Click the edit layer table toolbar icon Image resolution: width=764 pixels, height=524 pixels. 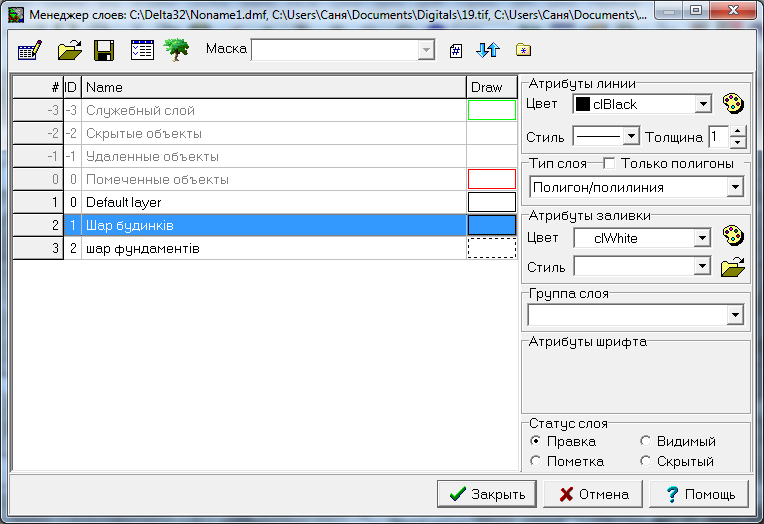30,50
